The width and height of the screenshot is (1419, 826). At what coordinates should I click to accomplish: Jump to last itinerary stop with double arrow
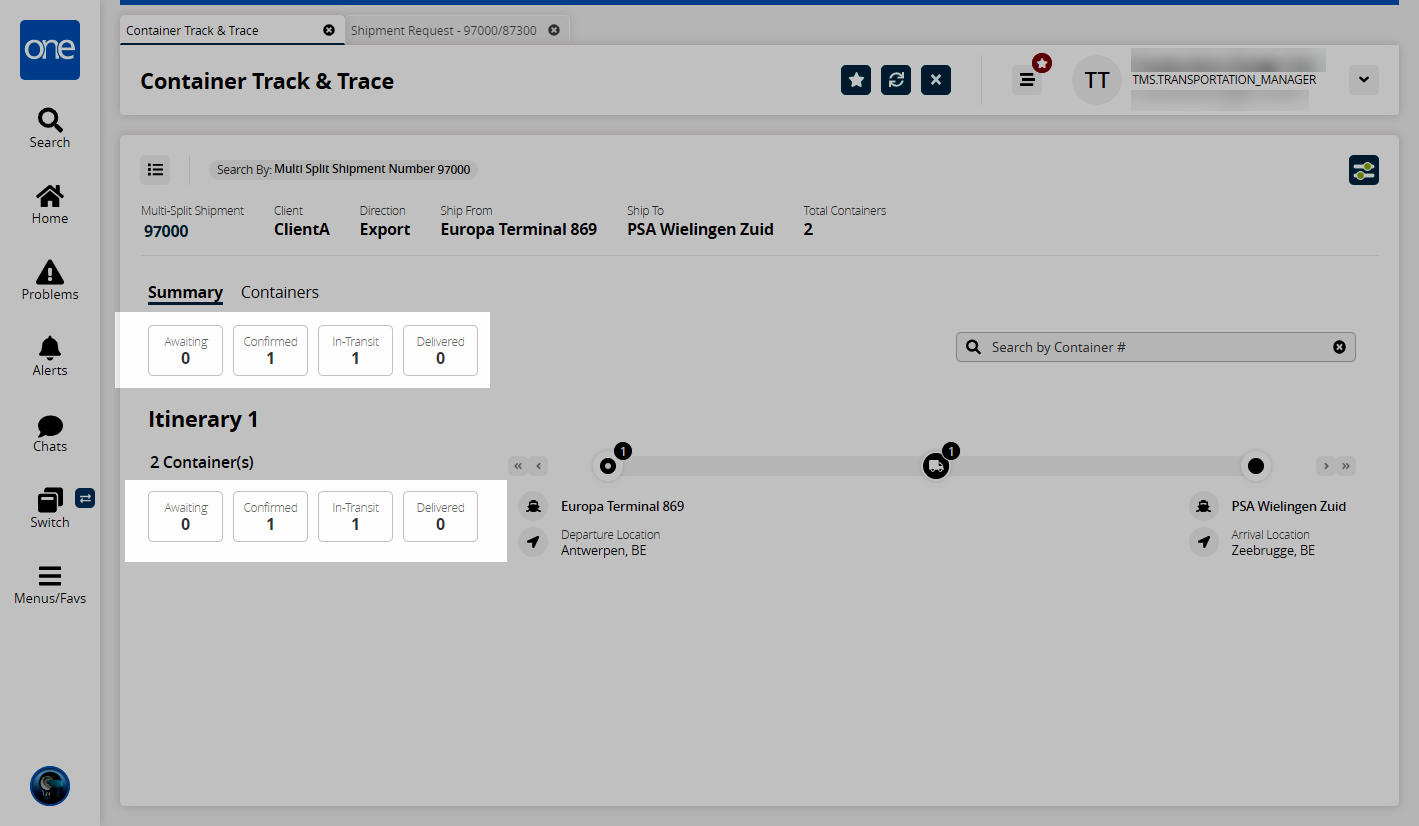(1346, 466)
